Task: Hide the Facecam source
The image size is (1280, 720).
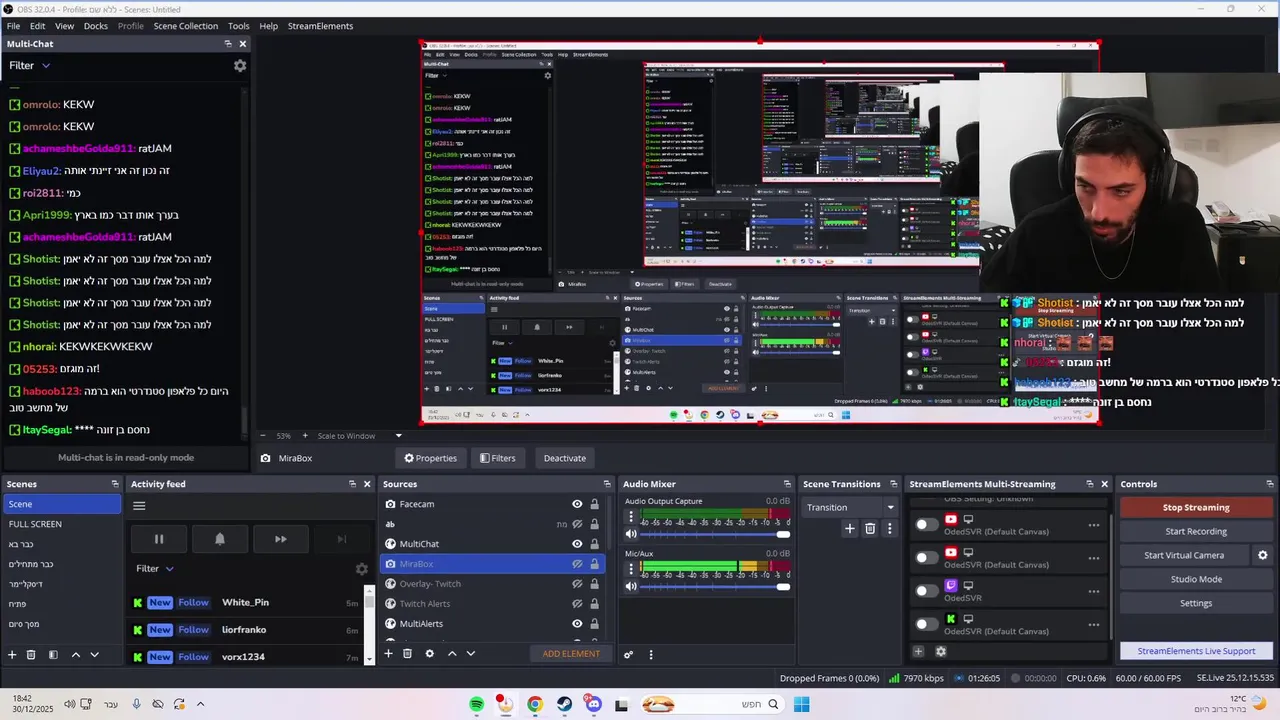Action: coord(577,504)
